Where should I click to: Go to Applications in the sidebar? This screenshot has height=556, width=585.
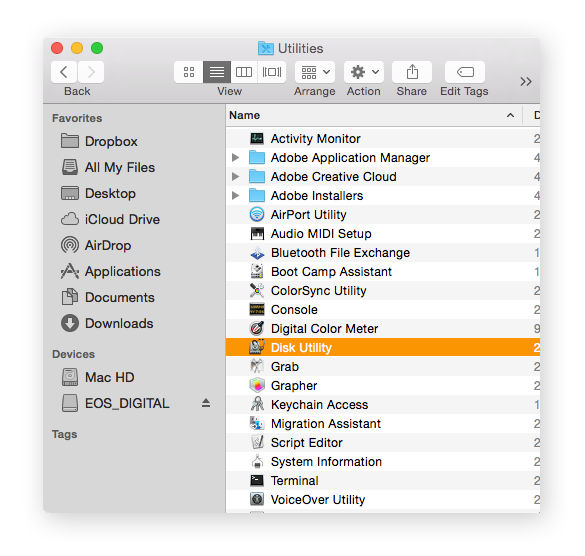111,271
